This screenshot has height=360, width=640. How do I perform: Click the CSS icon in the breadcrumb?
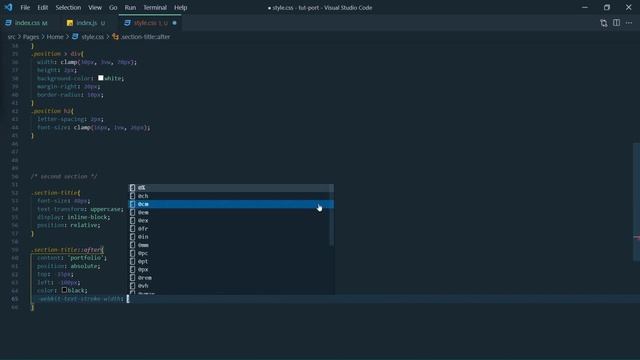pyautogui.click(x=75, y=37)
